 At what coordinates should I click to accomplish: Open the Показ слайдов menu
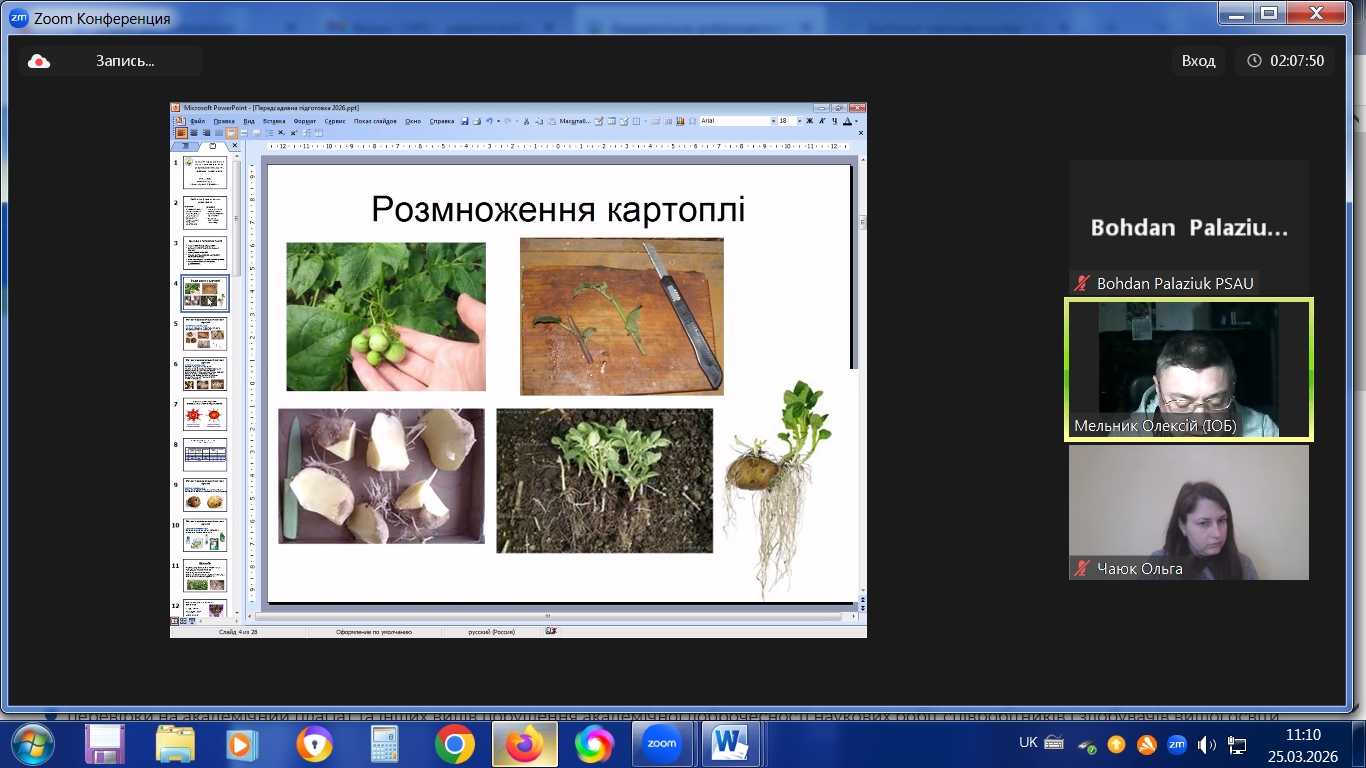375,121
